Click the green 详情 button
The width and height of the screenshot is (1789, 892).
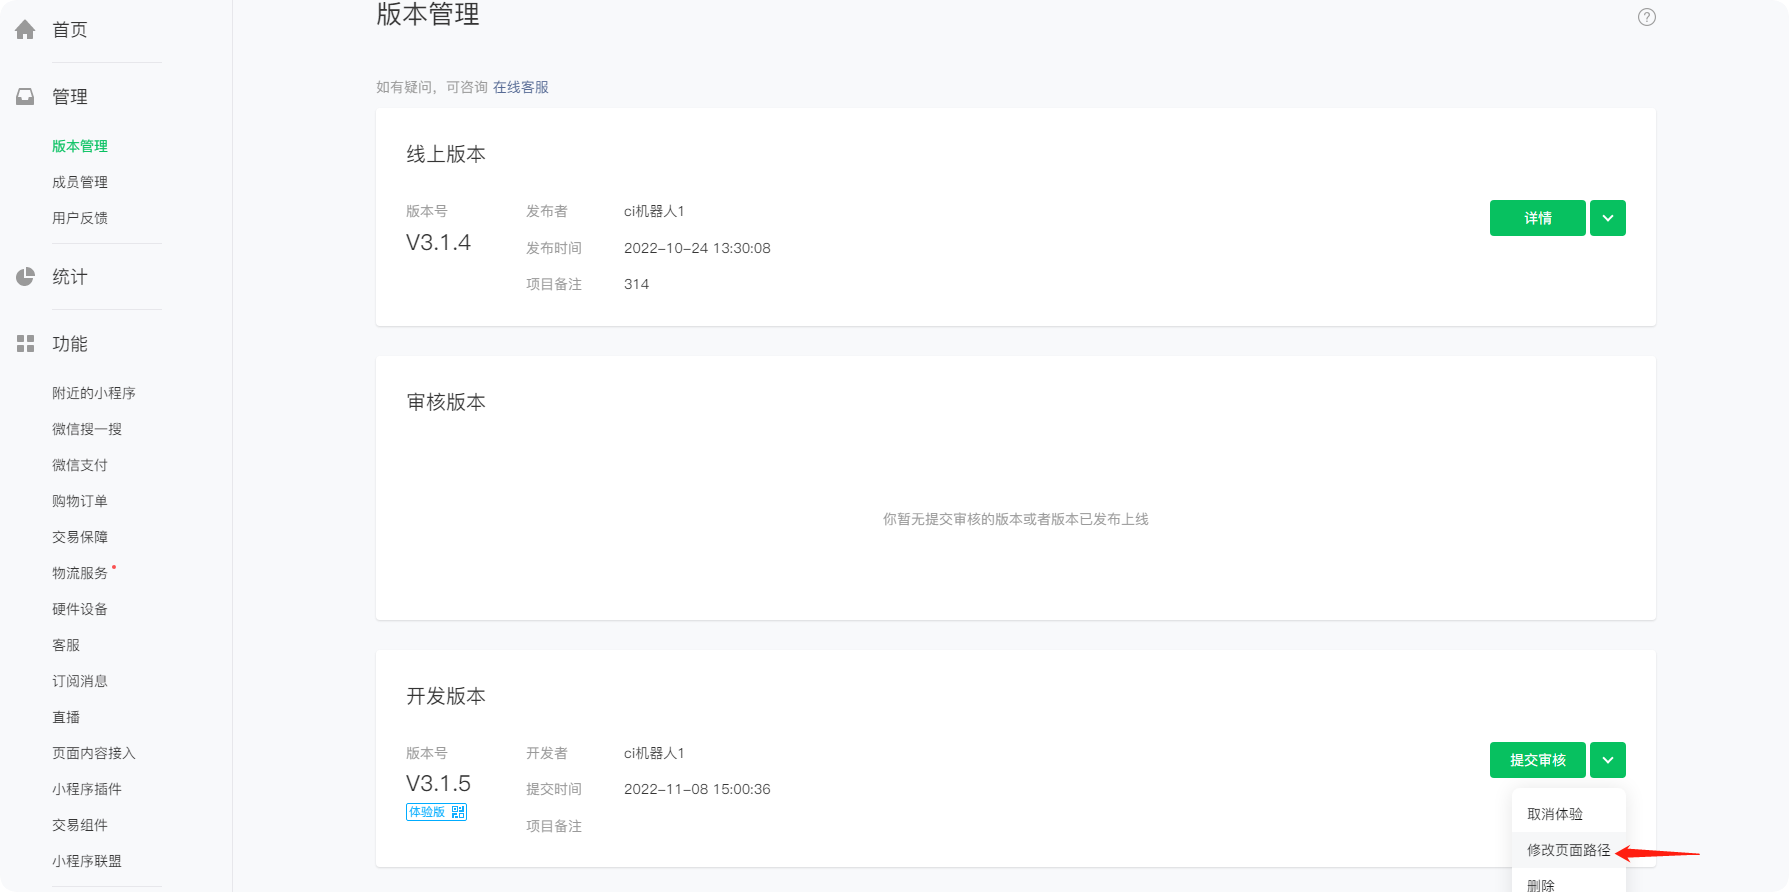(x=1538, y=218)
